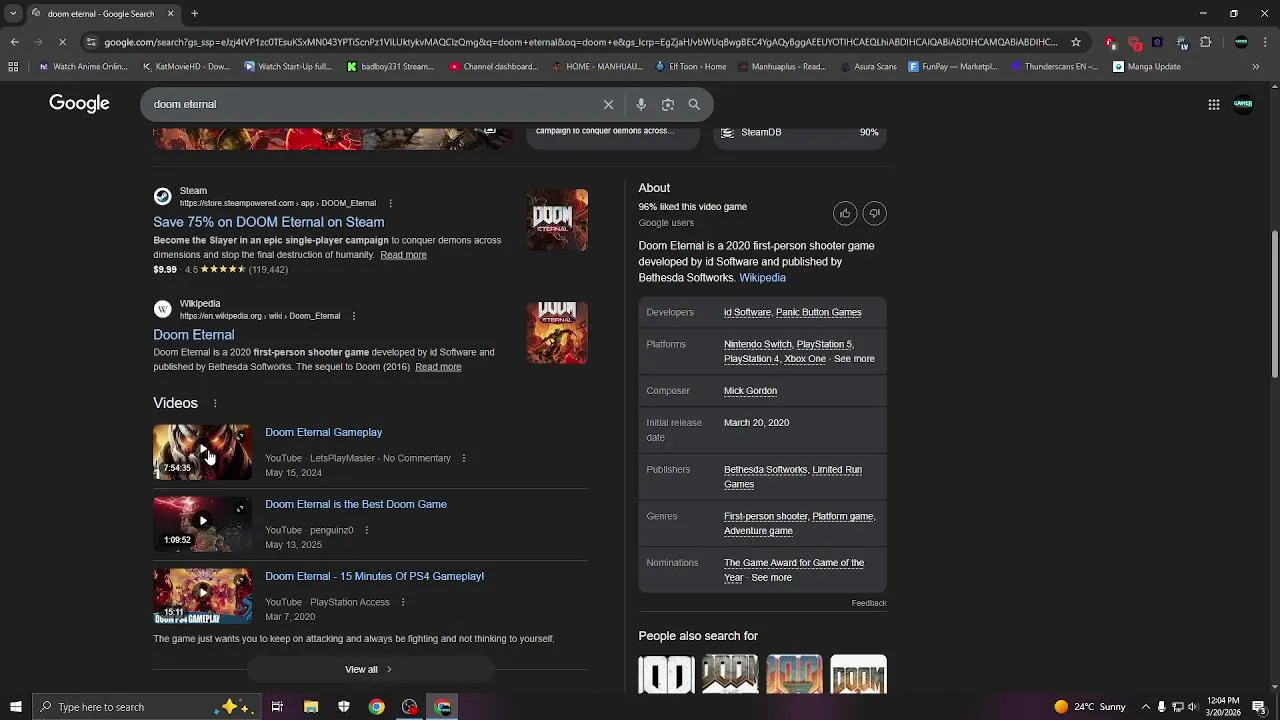Open the Manga Update bookmark

click(x=1147, y=67)
